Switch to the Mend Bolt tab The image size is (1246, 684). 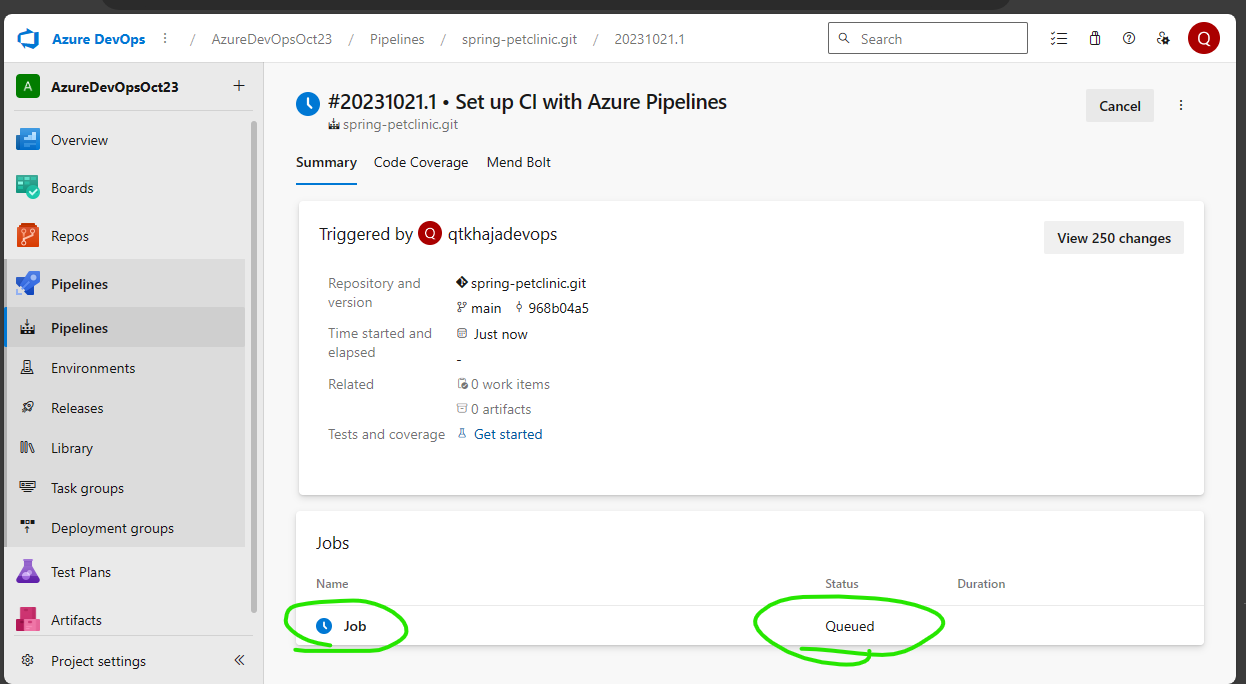click(519, 162)
